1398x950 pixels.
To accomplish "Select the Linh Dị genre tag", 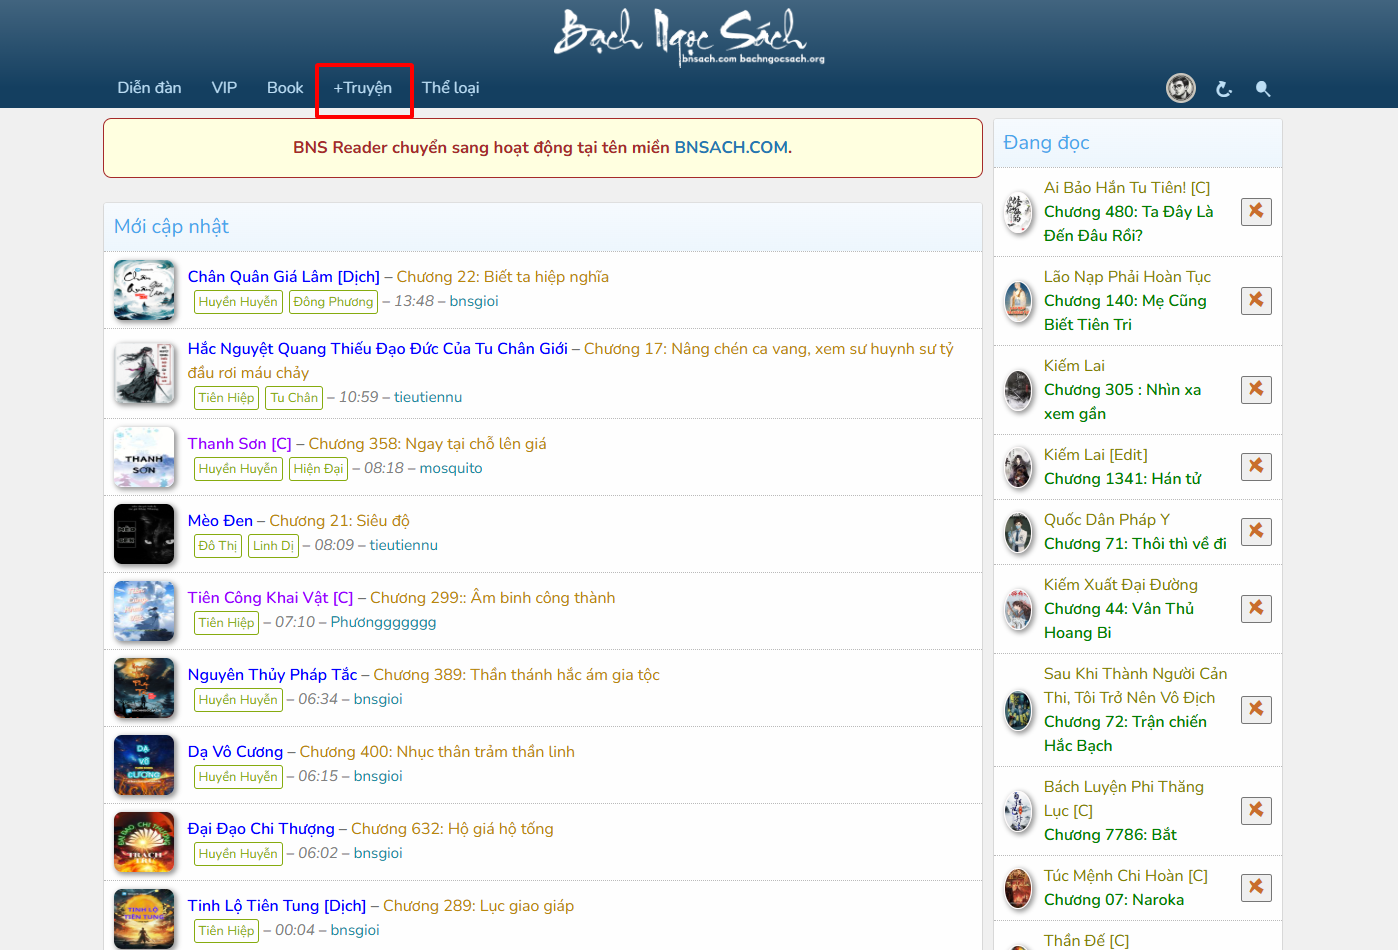I will pyautogui.click(x=273, y=546).
